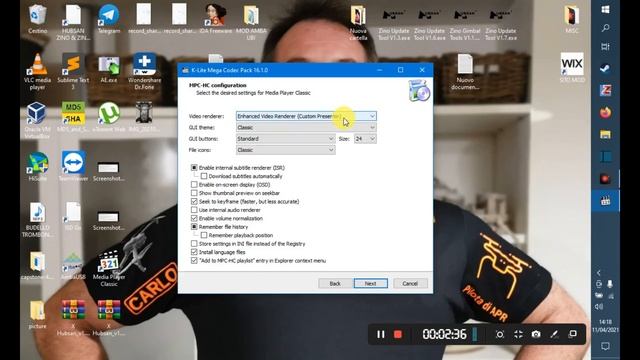Enable on-screen display (OSD) checkbox
This screenshot has height=360, width=640.
(x=194, y=184)
